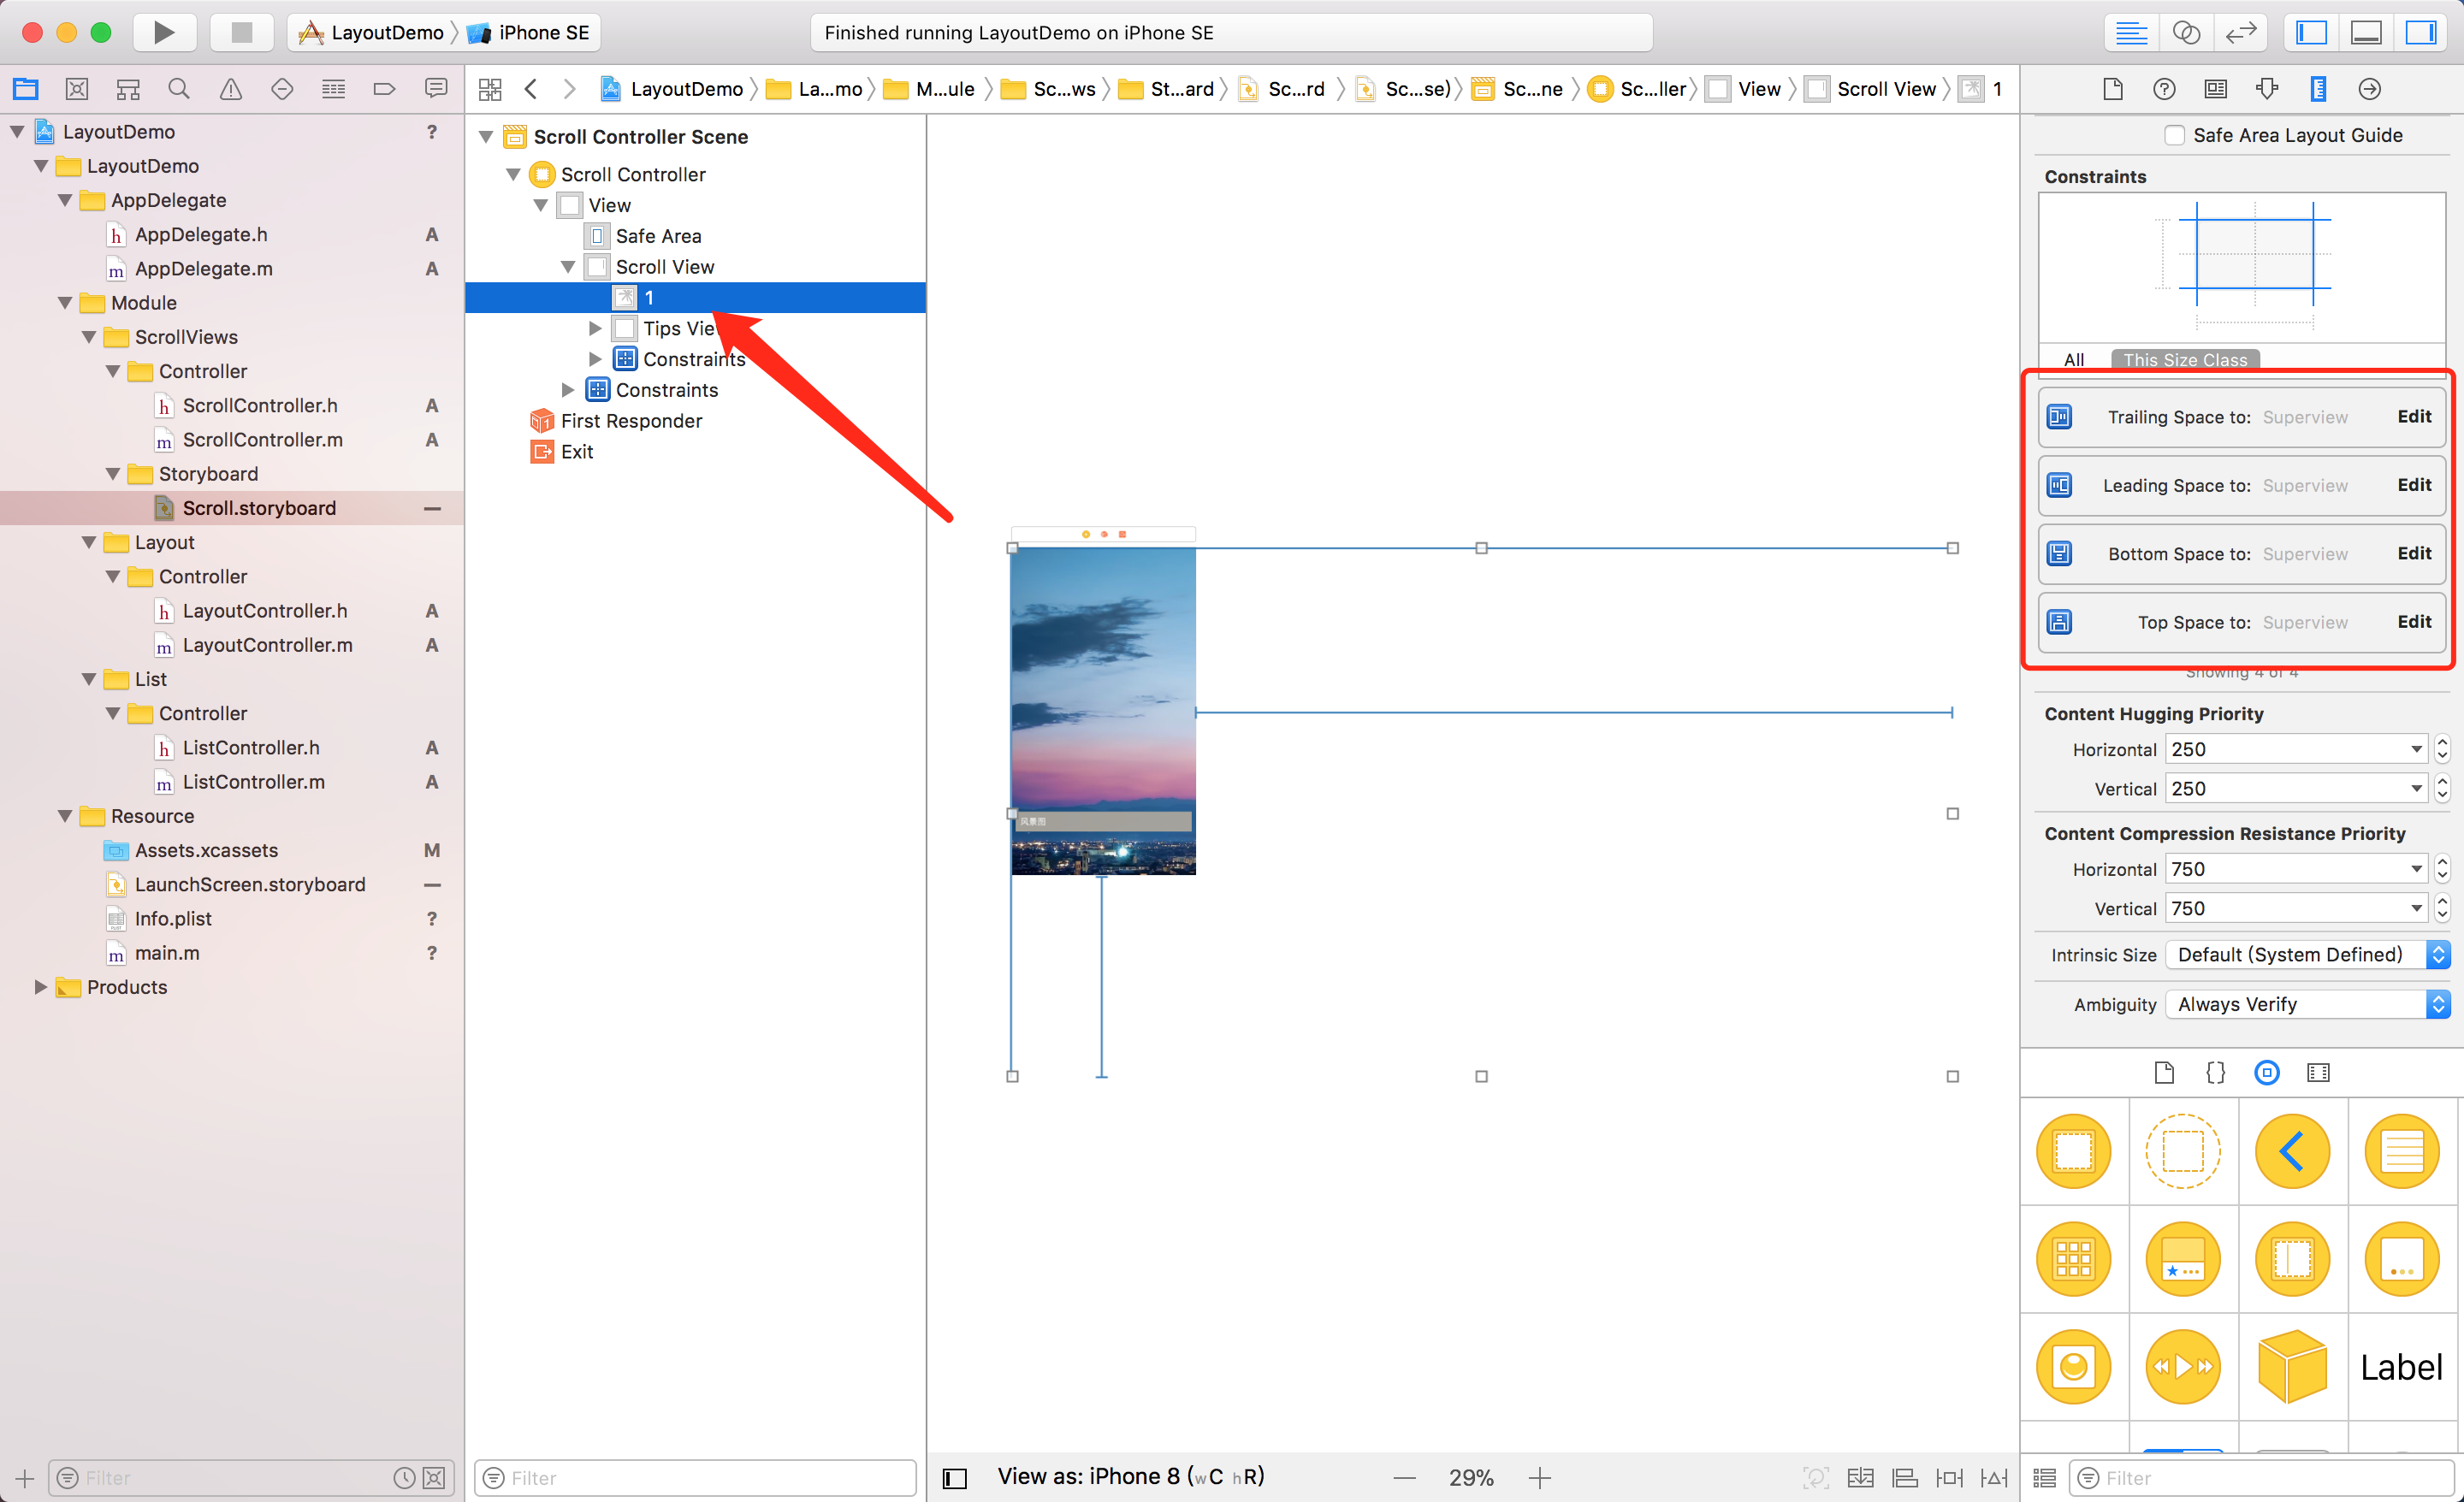
Task: Edit the Trailing Space constraint
Action: 2413,417
